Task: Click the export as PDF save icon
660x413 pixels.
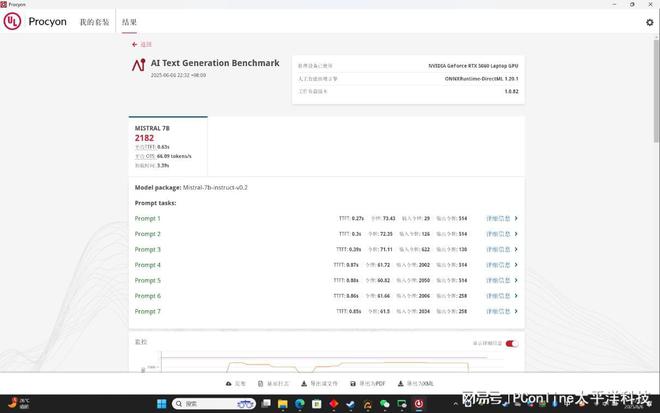Action: (x=353, y=384)
